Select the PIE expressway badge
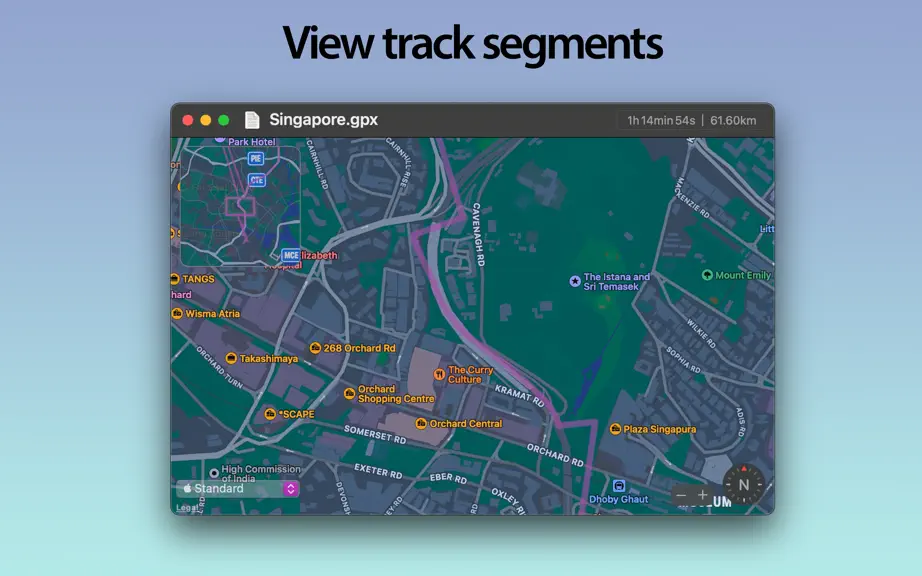The width and height of the screenshot is (922, 576). click(x=256, y=158)
